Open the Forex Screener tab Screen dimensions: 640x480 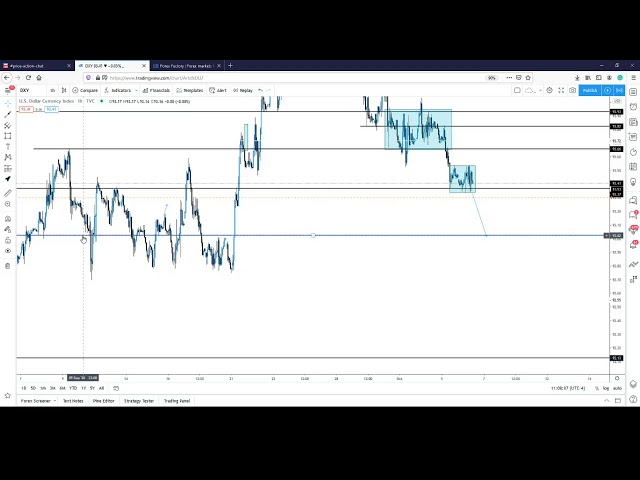click(35, 400)
